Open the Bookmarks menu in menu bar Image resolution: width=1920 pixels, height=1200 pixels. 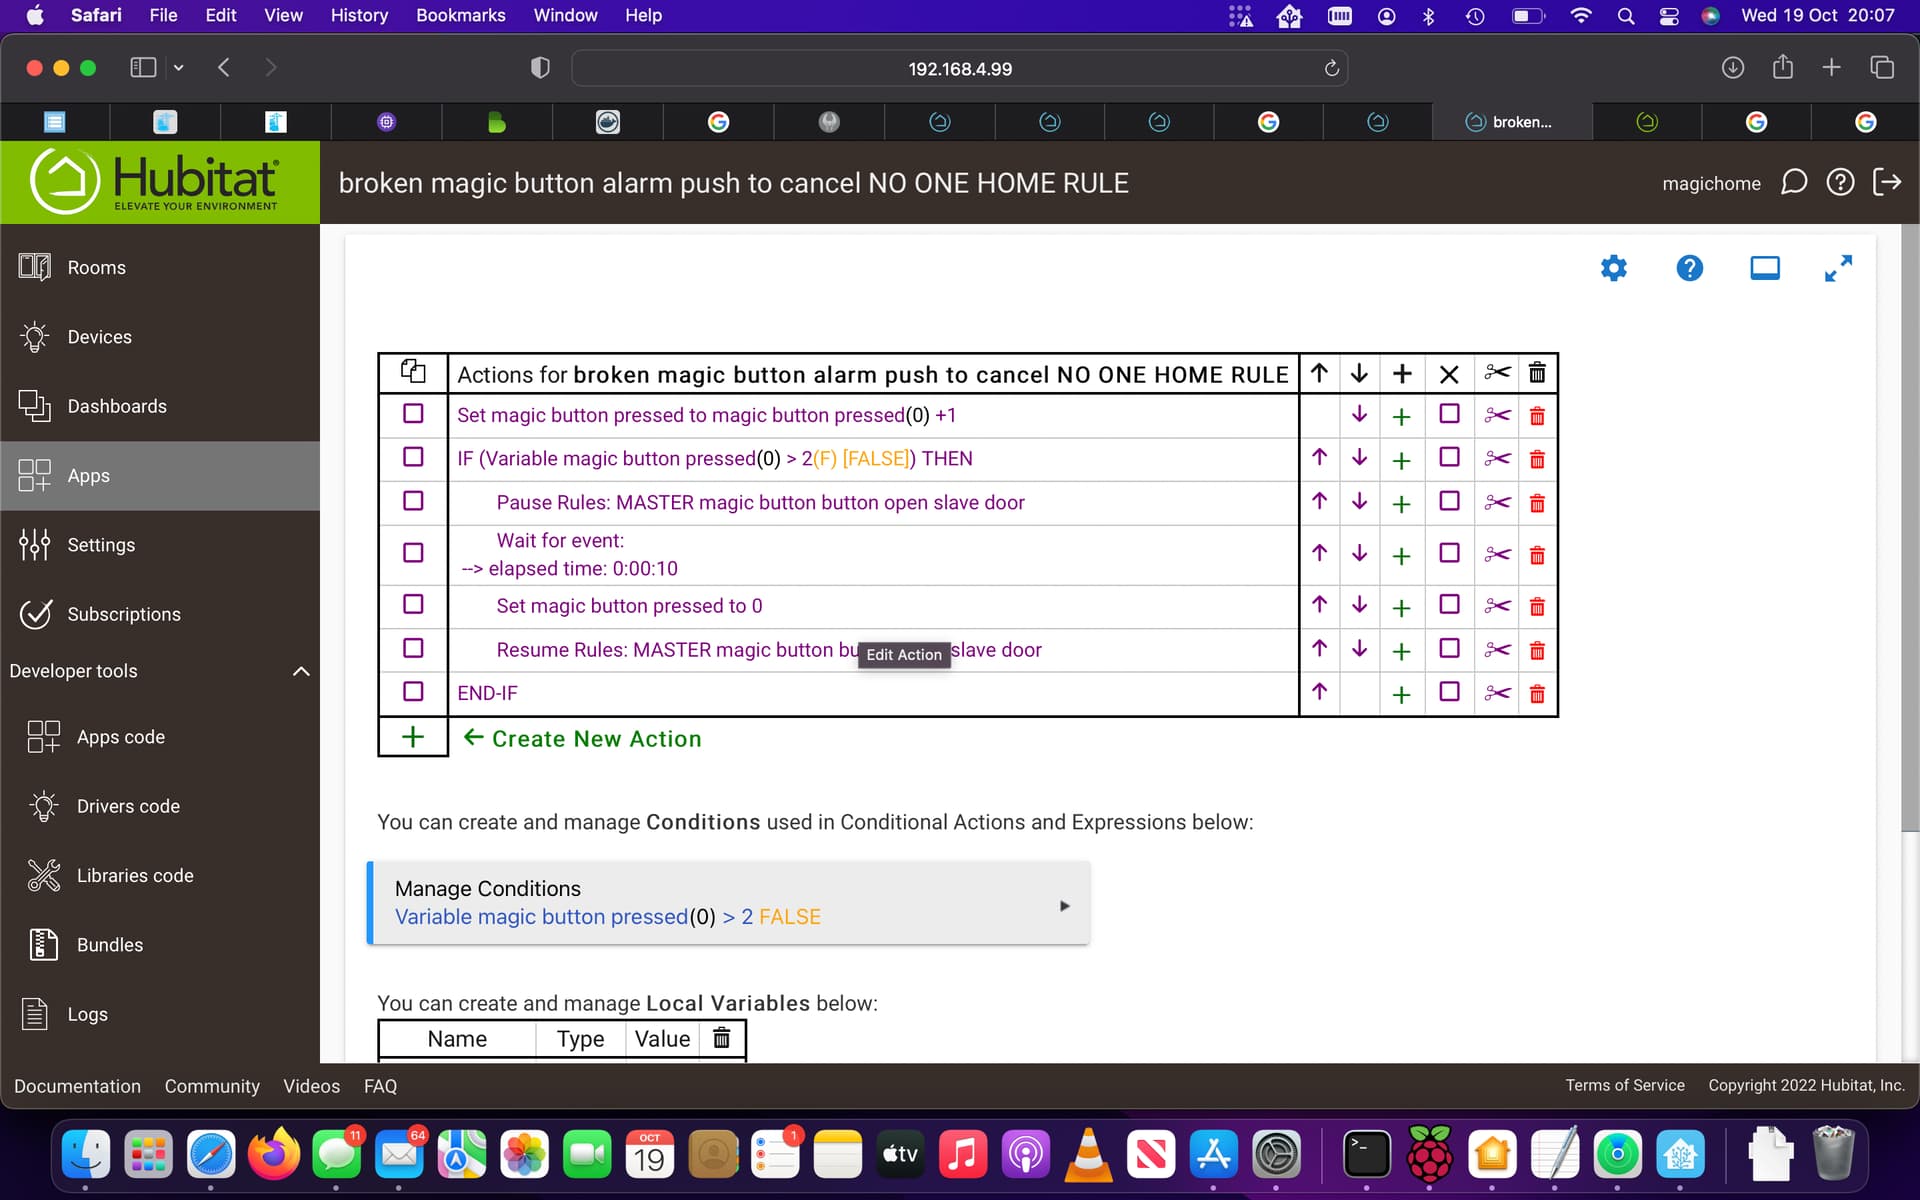point(460,15)
